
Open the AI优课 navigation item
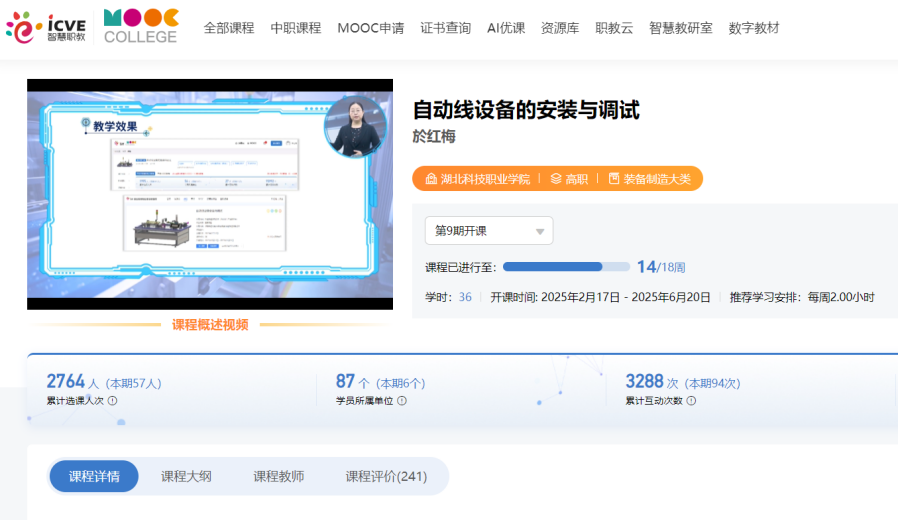coord(506,28)
